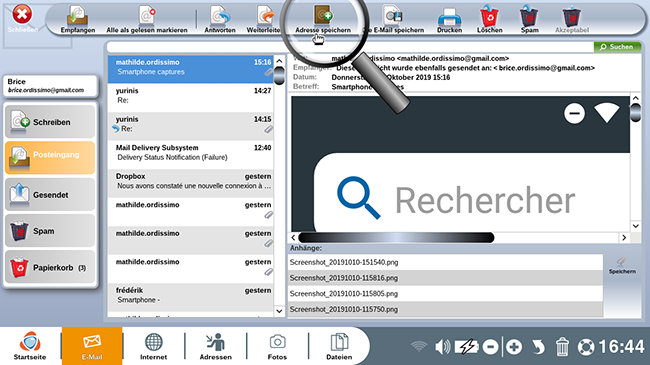This screenshot has height=365, width=650.
Task: Open the Papierkorb trash folder
Action: coord(50,267)
